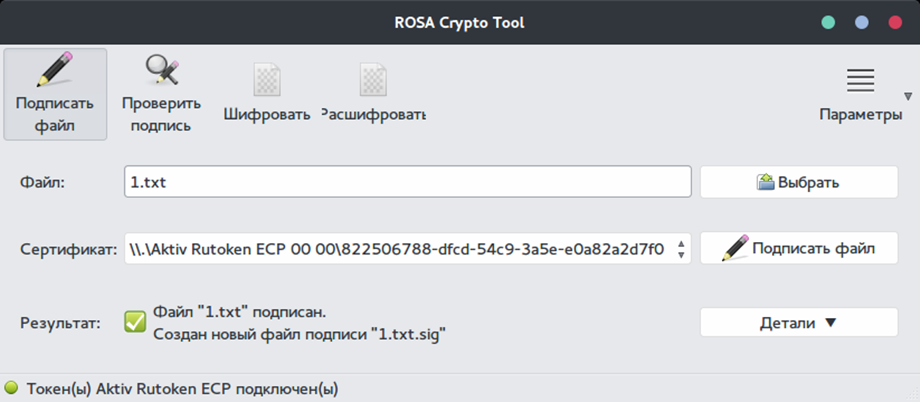Expand the Детали details dropdown
920x402 pixels.
pyautogui.click(x=799, y=322)
